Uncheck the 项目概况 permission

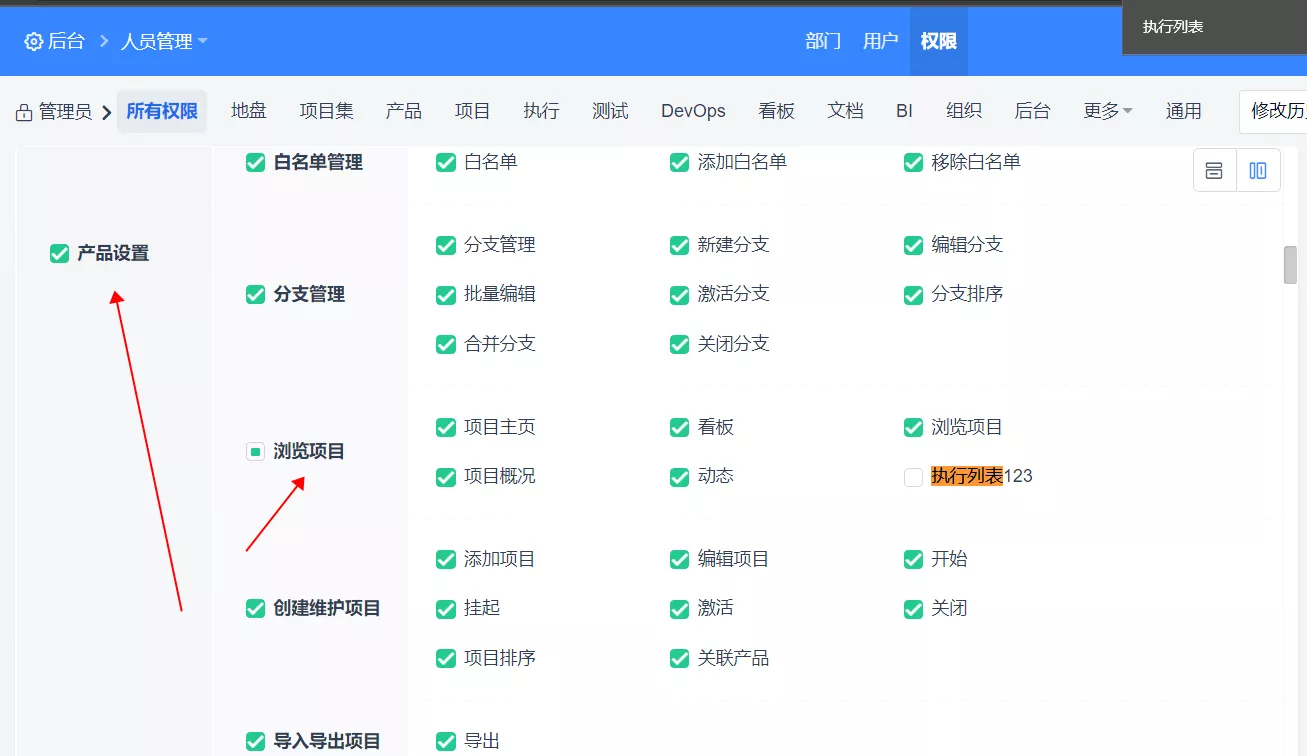tap(446, 477)
